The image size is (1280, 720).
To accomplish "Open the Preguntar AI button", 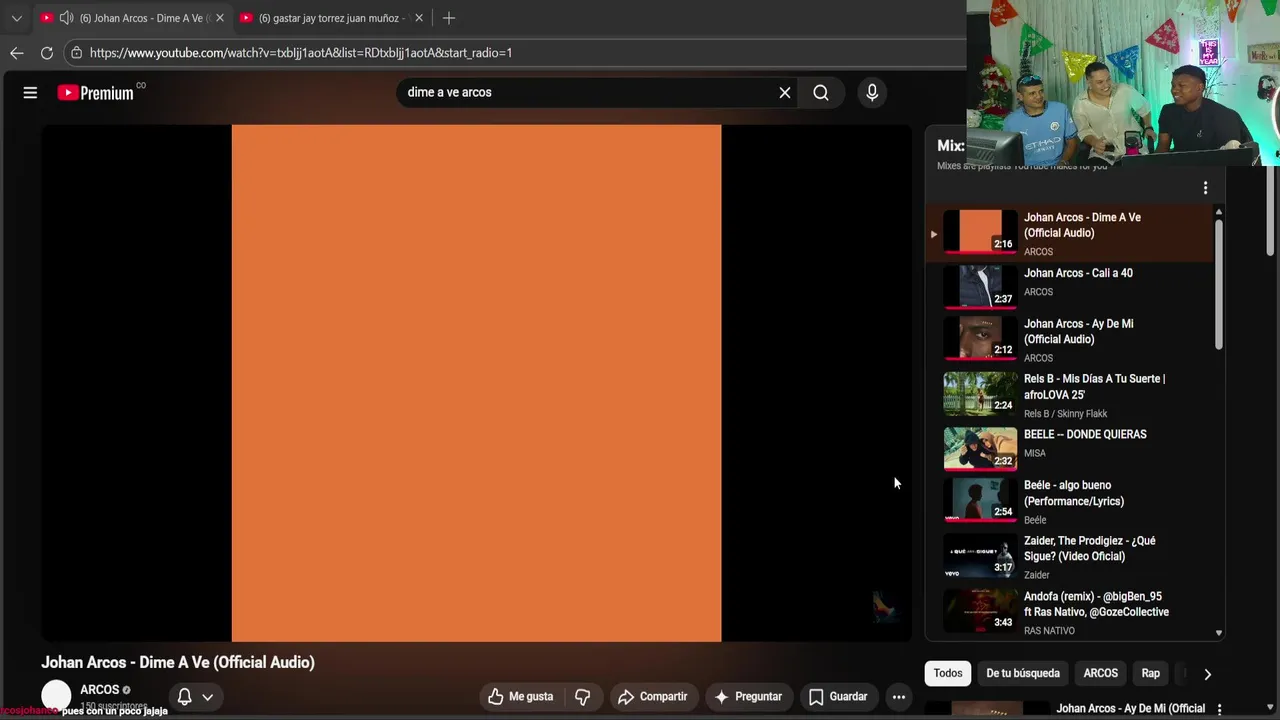I will [x=748, y=697].
